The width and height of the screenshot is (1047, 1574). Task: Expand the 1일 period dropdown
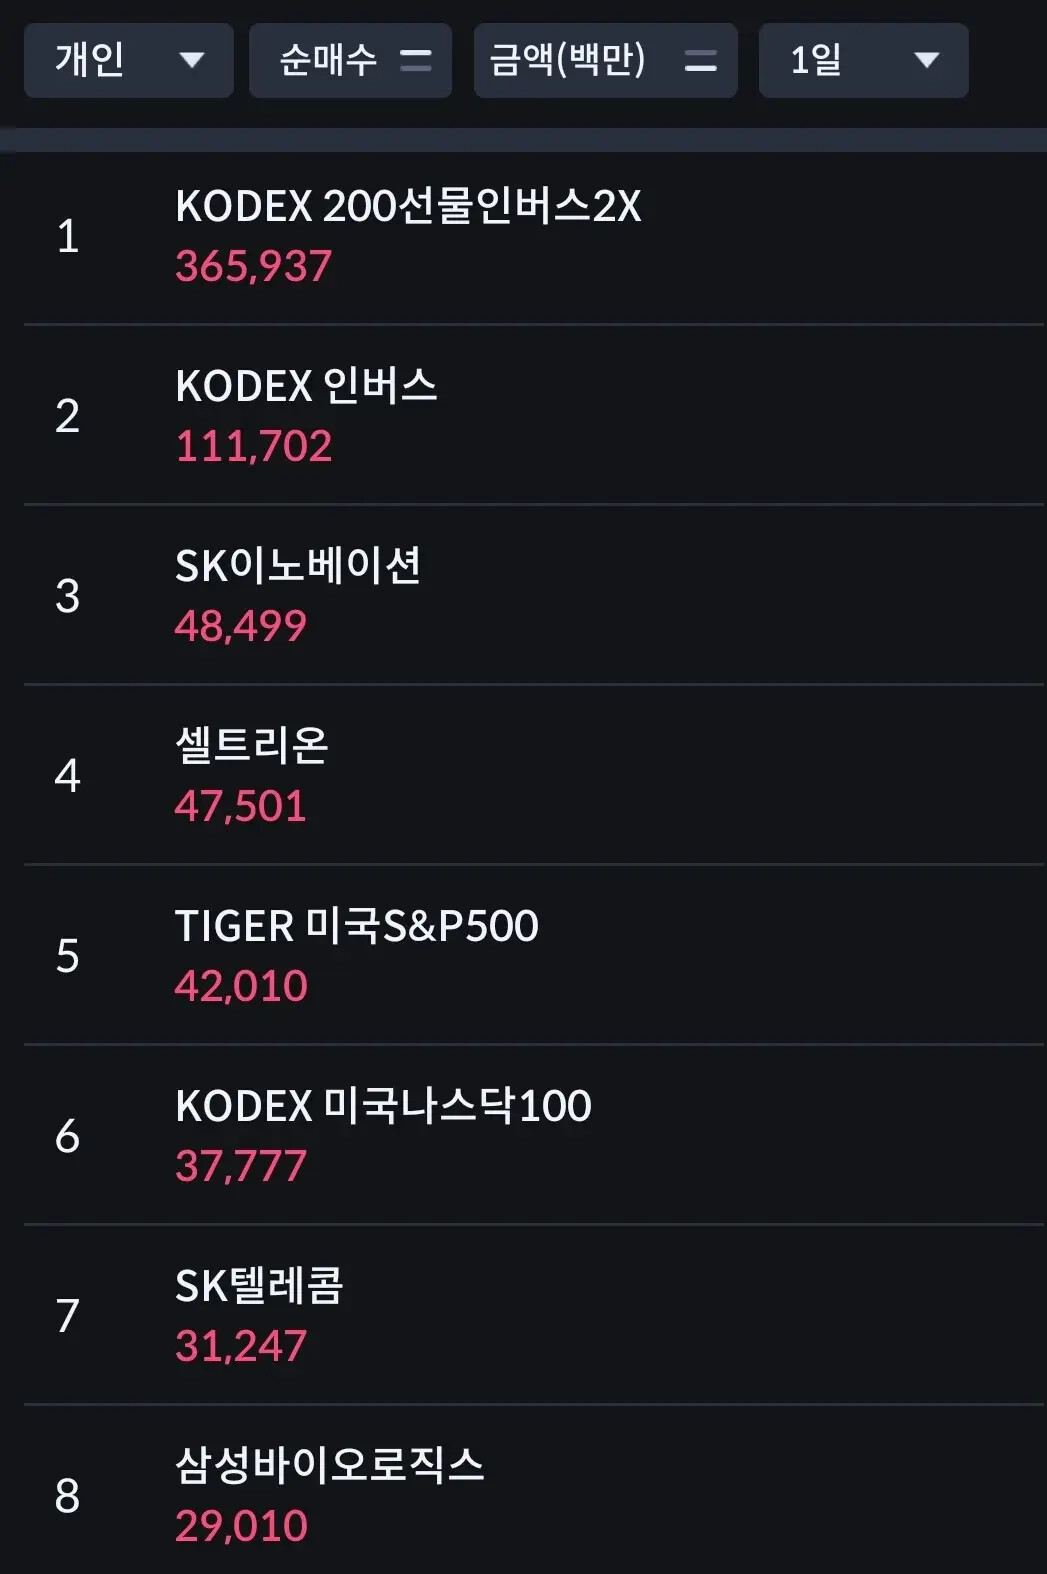[863, 60]
